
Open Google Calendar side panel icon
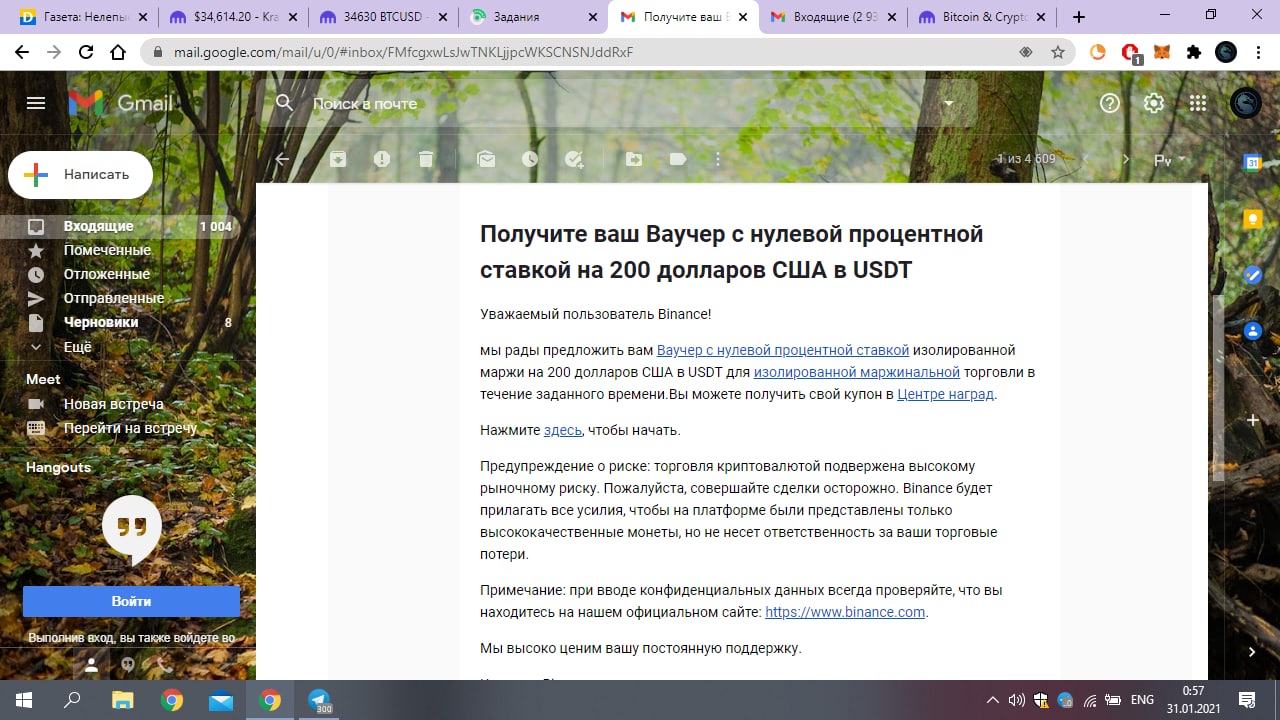tap(1252, 162)
